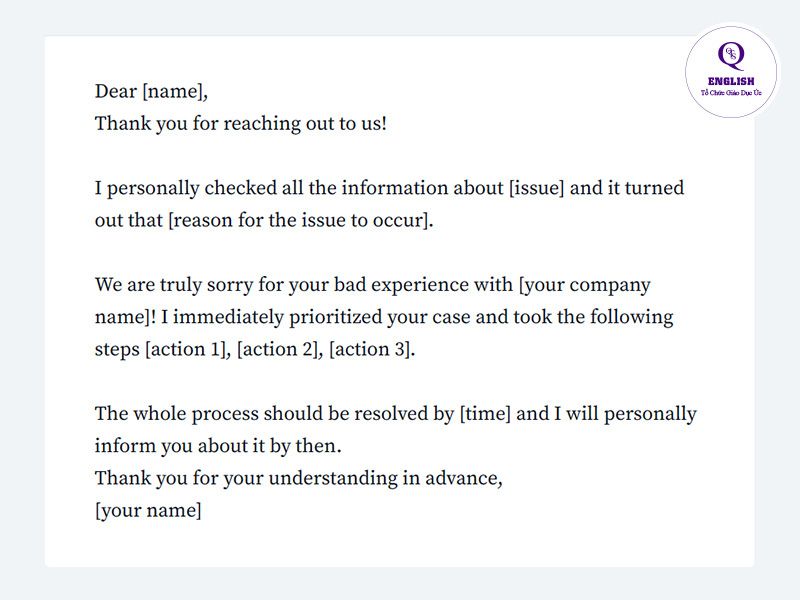Select the [your company placeholder text
The image size is (800, 600).
pos(585,285)
